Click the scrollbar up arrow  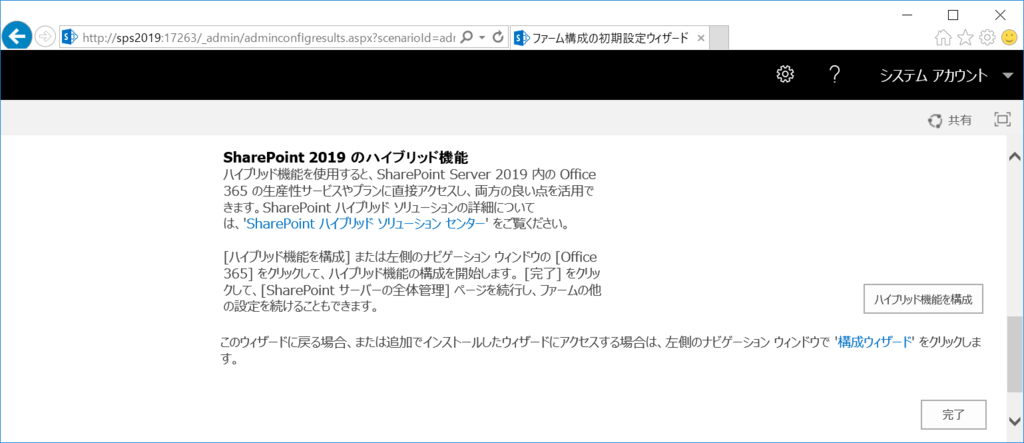(x=1015, y=156)
